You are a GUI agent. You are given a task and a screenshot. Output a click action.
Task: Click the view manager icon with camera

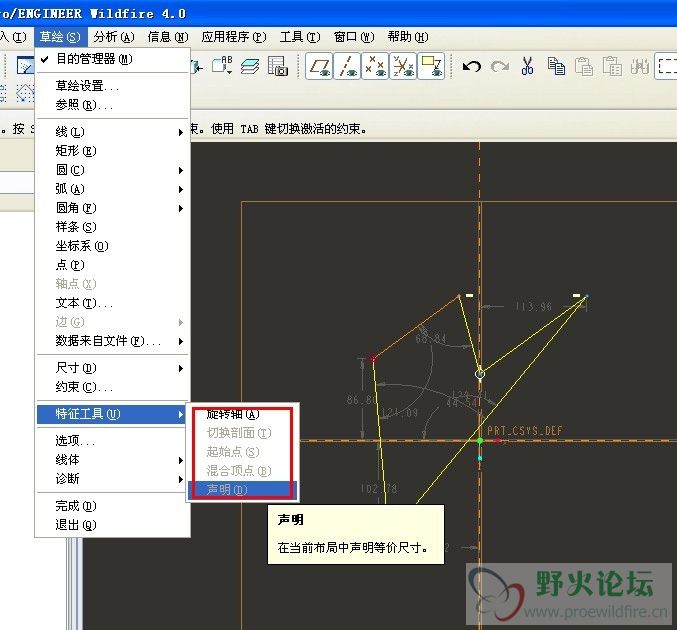(278, 66)
